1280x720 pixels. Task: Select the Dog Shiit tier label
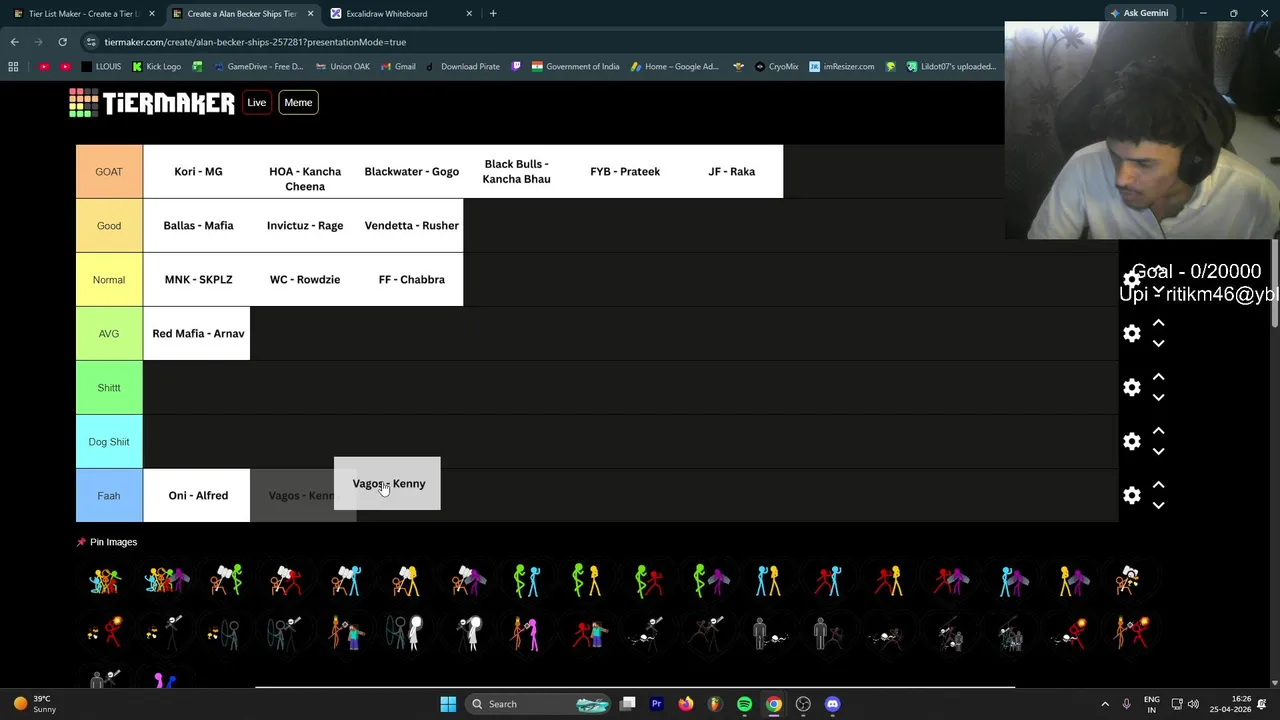(109, 441)
